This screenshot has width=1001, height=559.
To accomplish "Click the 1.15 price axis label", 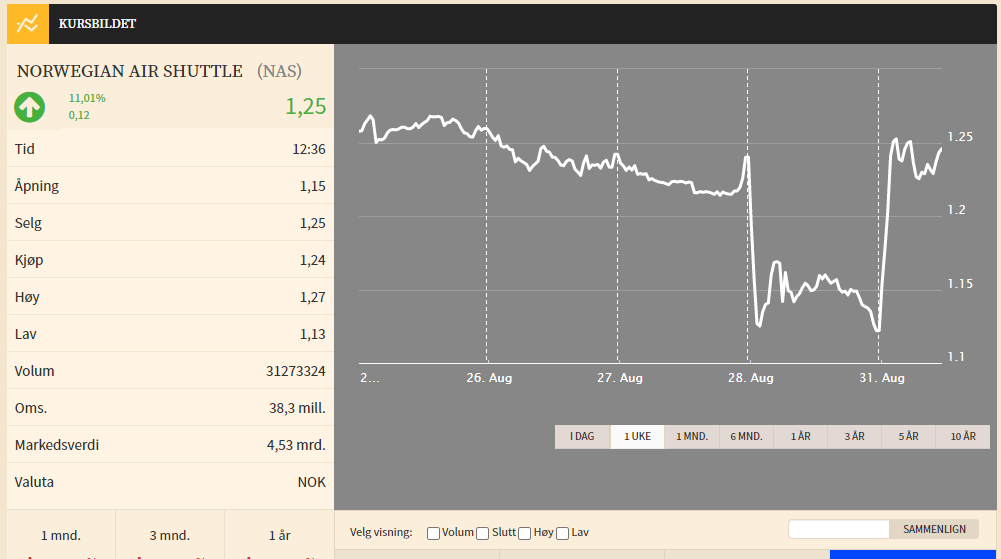I will coord(960,283).
